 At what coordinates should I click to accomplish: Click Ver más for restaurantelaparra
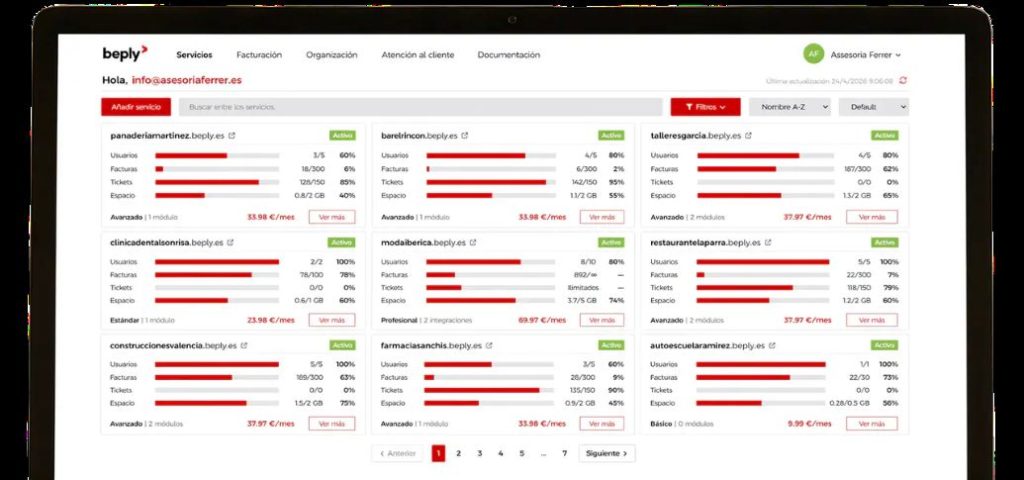(872, 321)
